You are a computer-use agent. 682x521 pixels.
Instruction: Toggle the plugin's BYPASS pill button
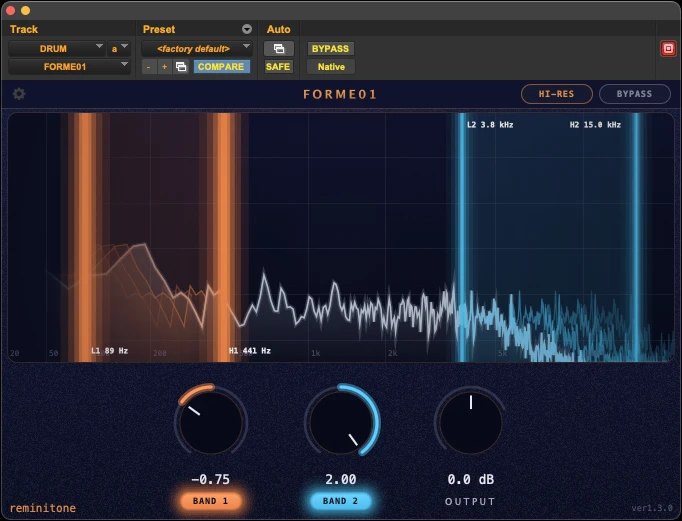(x=634, y=94)
